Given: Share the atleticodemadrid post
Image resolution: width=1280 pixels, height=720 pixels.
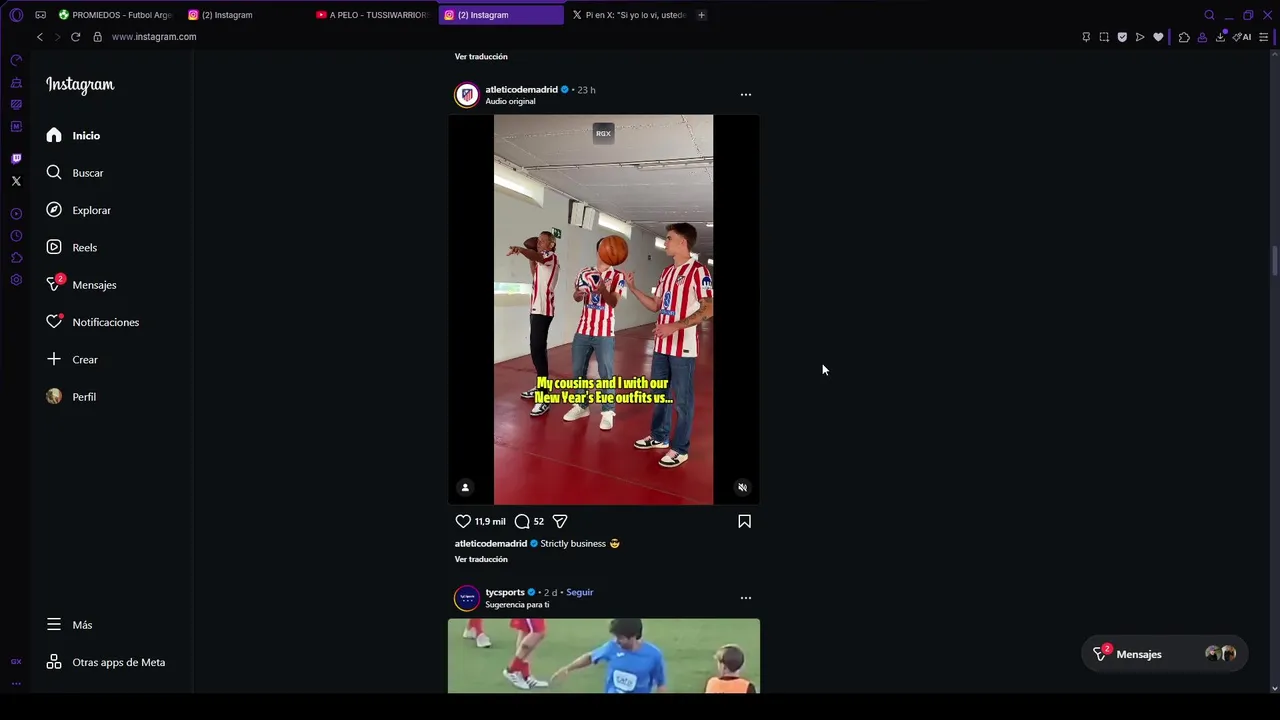Looking at the screenshot, I should tap(560, 521).
